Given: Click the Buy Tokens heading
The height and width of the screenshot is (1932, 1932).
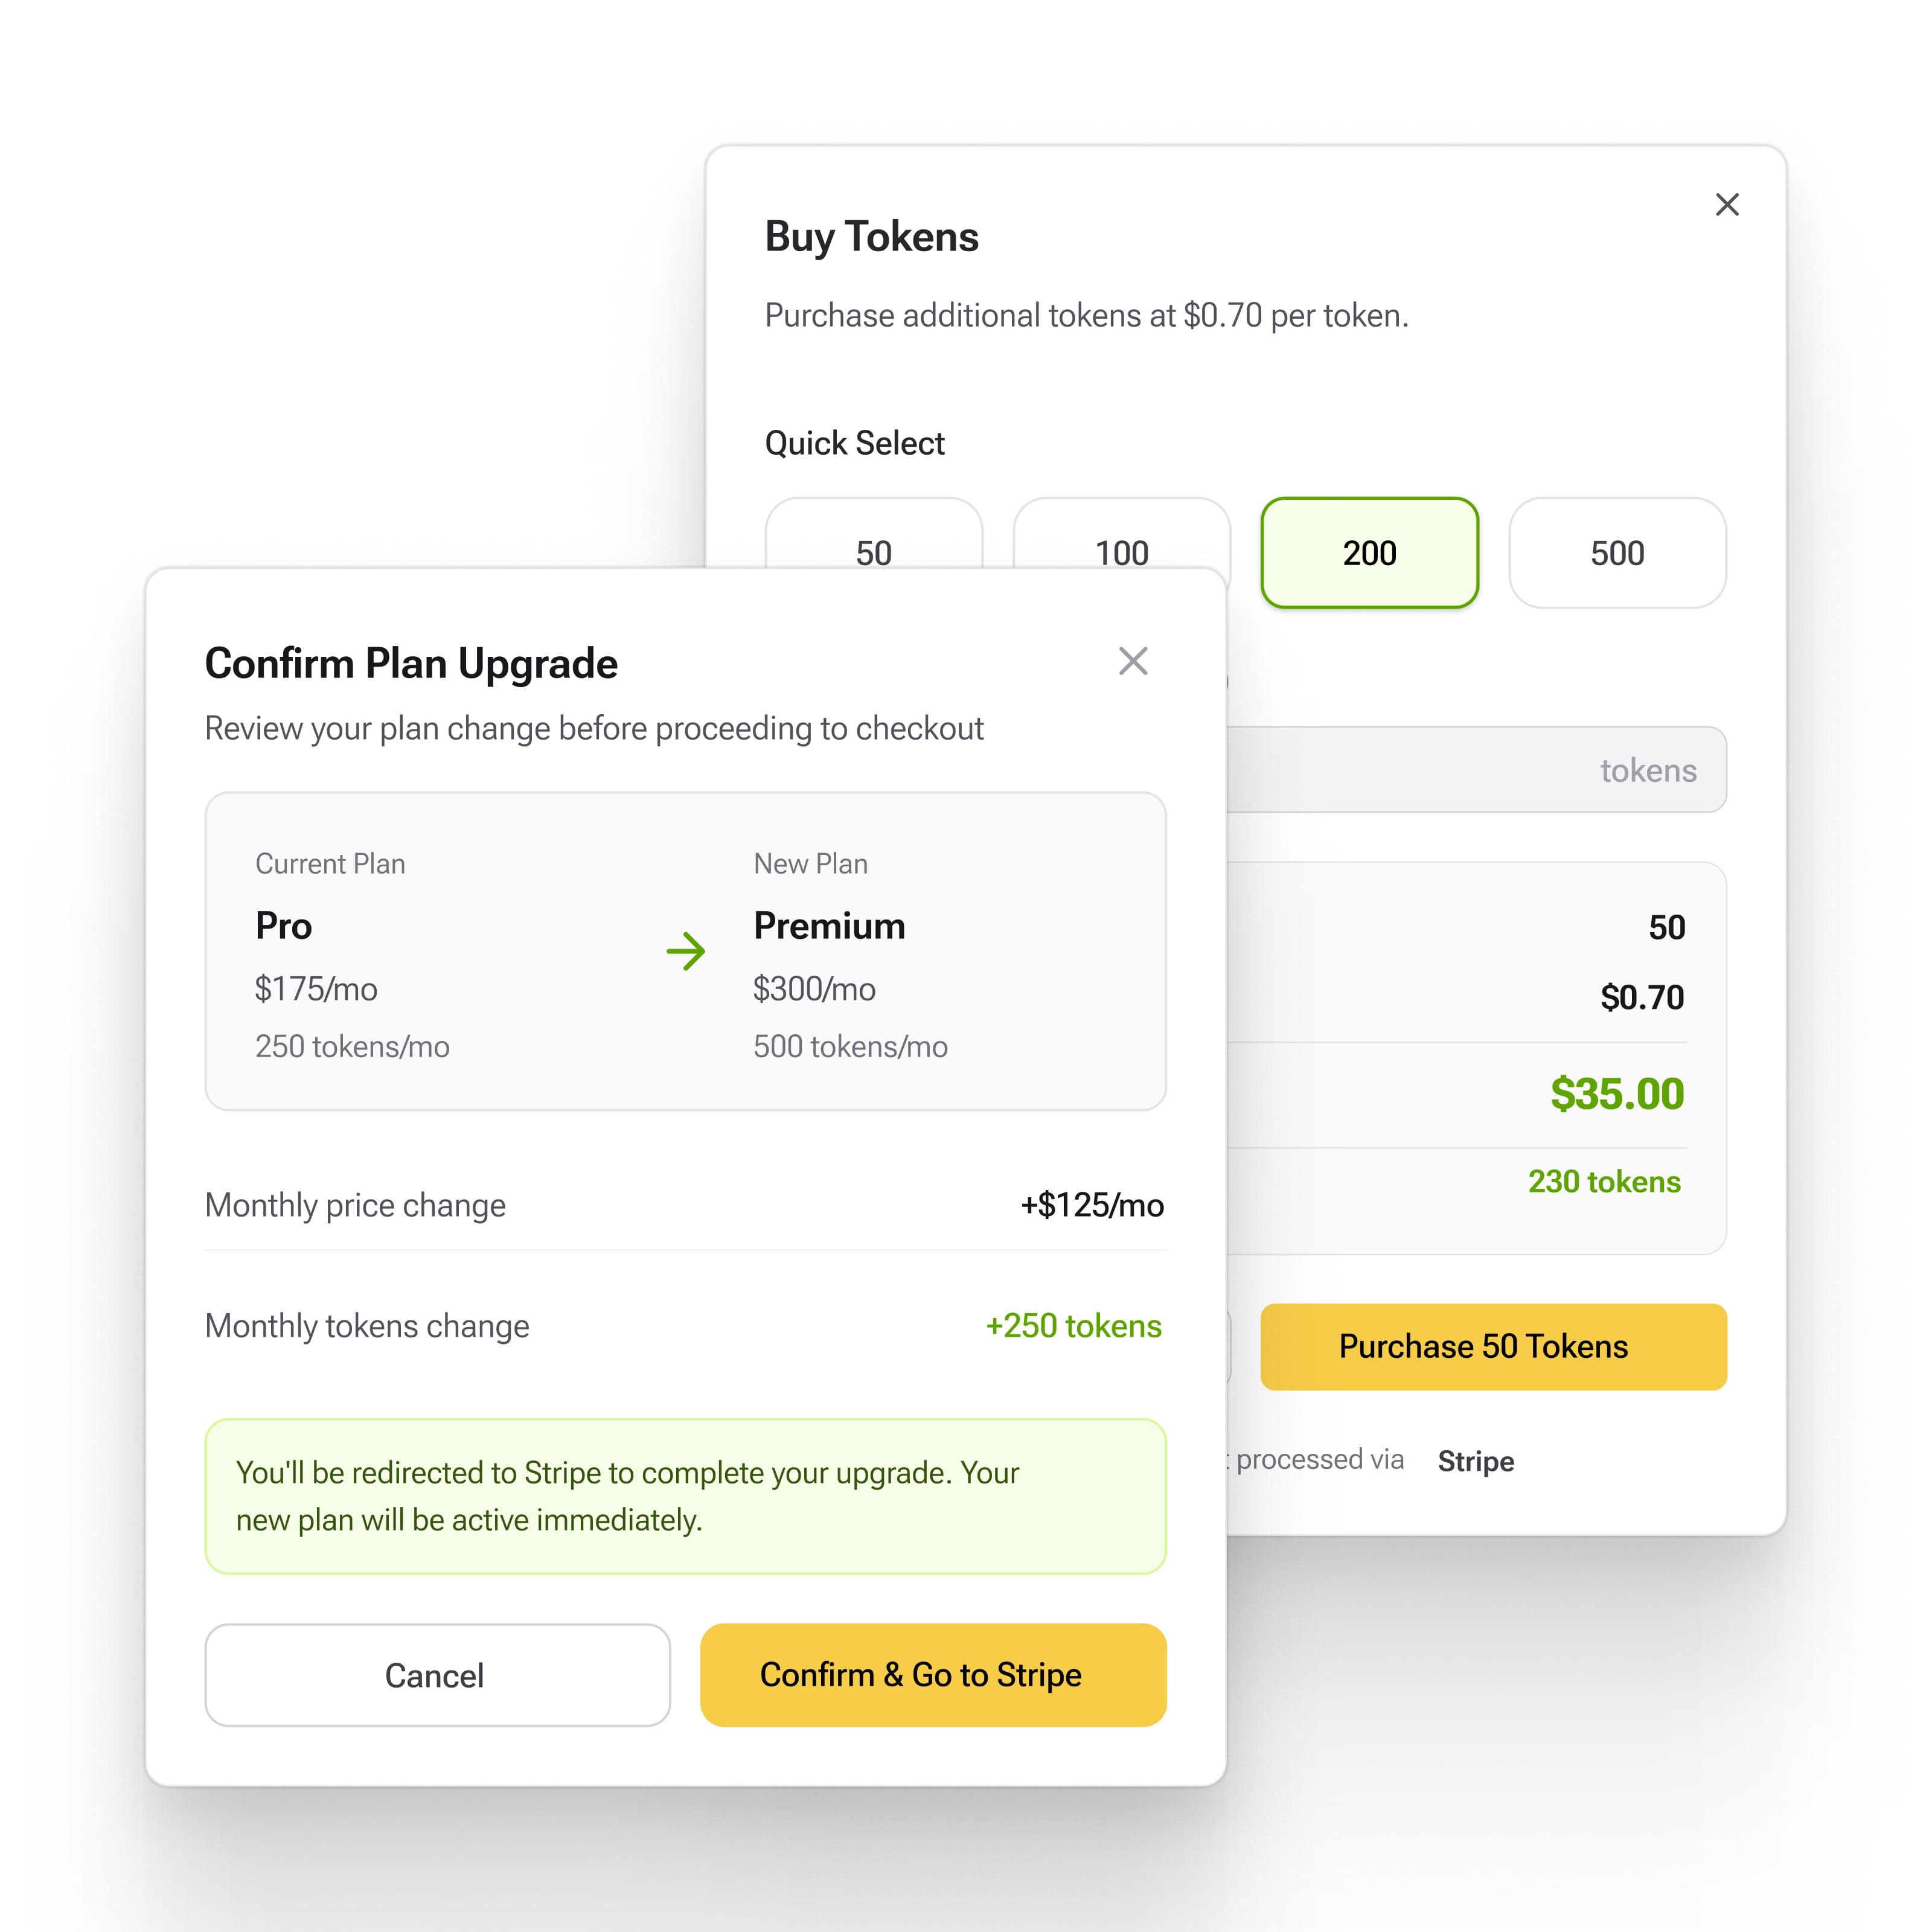Looking at the screenshot, I should (871, 237).
